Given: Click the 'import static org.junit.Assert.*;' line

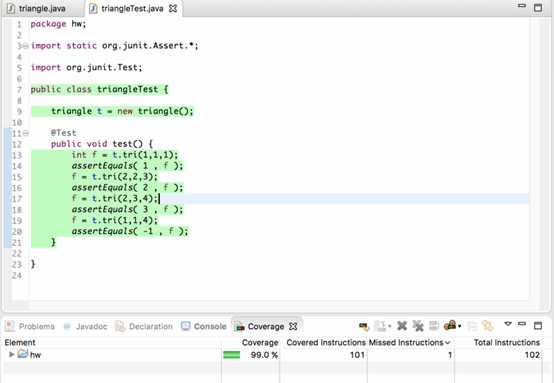Looking at the screenshot, I should (x=114, y=46).
